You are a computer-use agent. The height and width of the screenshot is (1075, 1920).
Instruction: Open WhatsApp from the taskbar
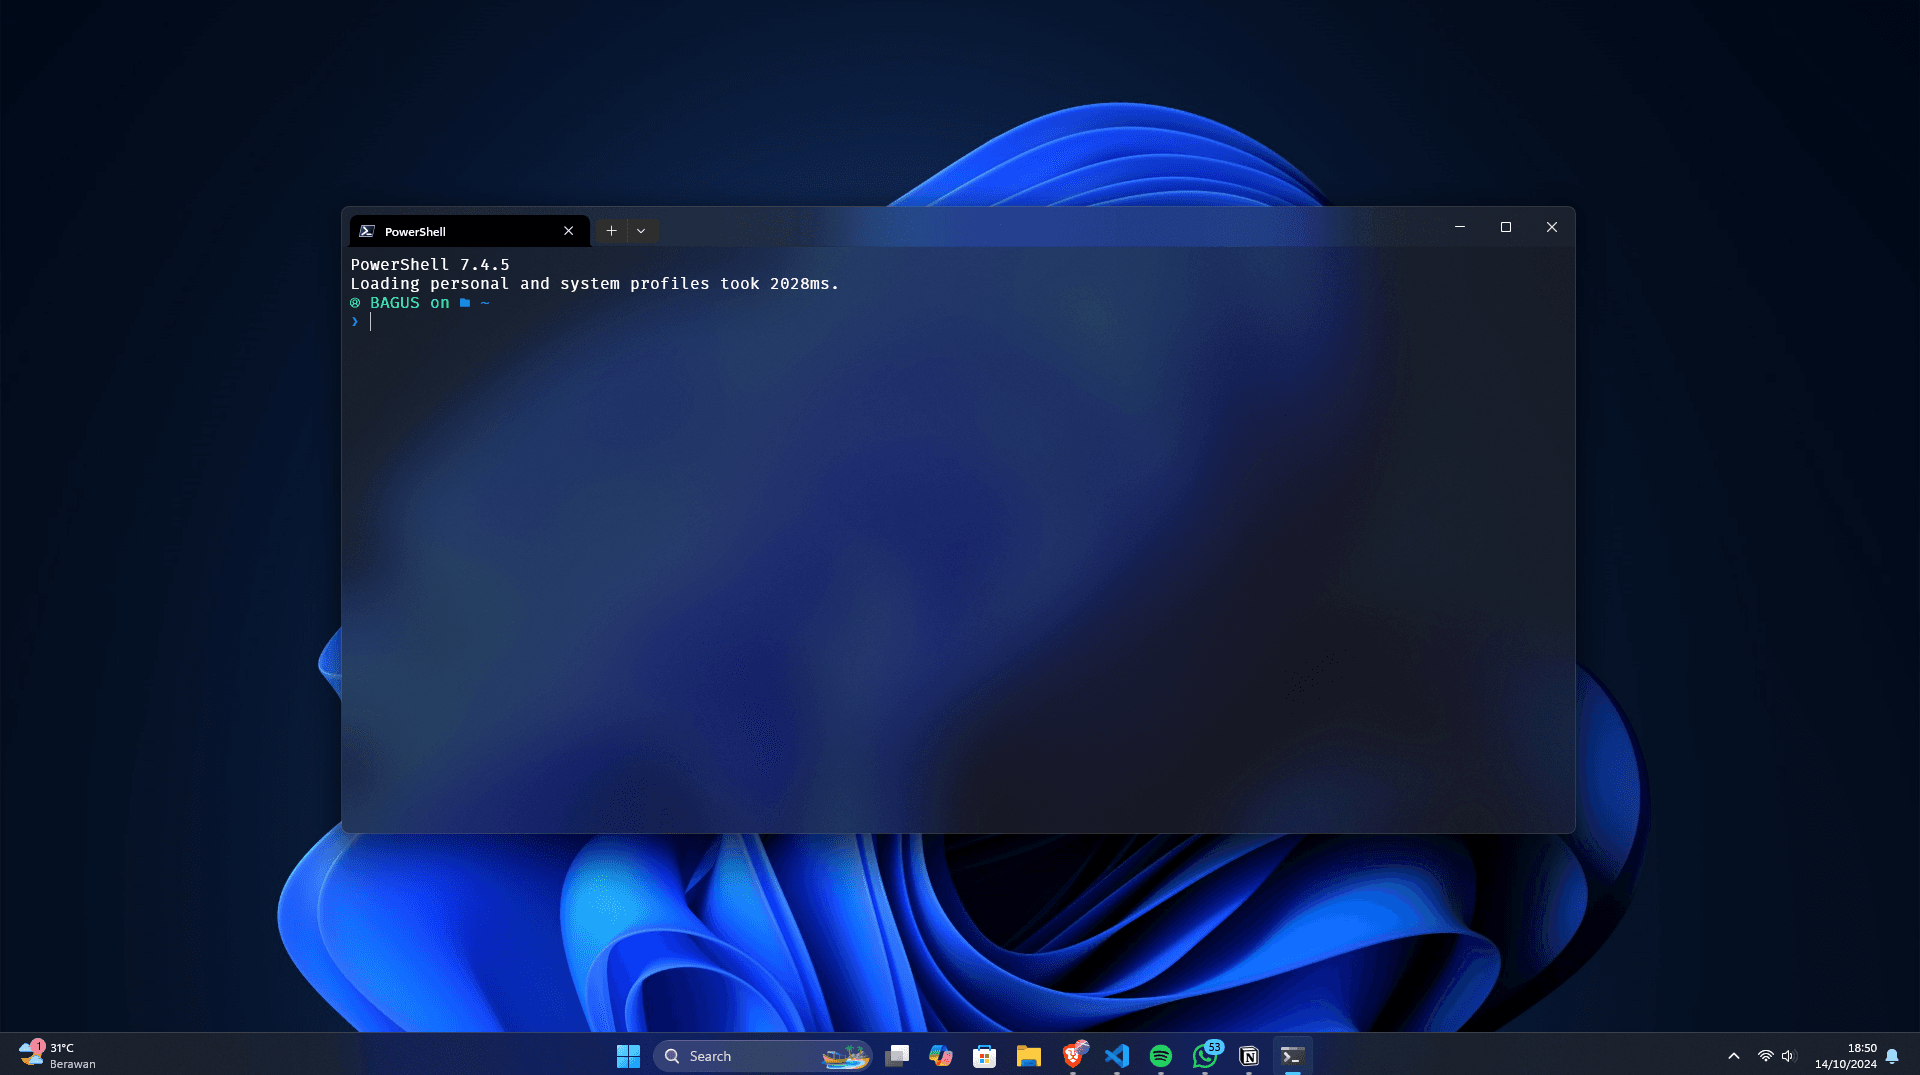[1205, 1056]
